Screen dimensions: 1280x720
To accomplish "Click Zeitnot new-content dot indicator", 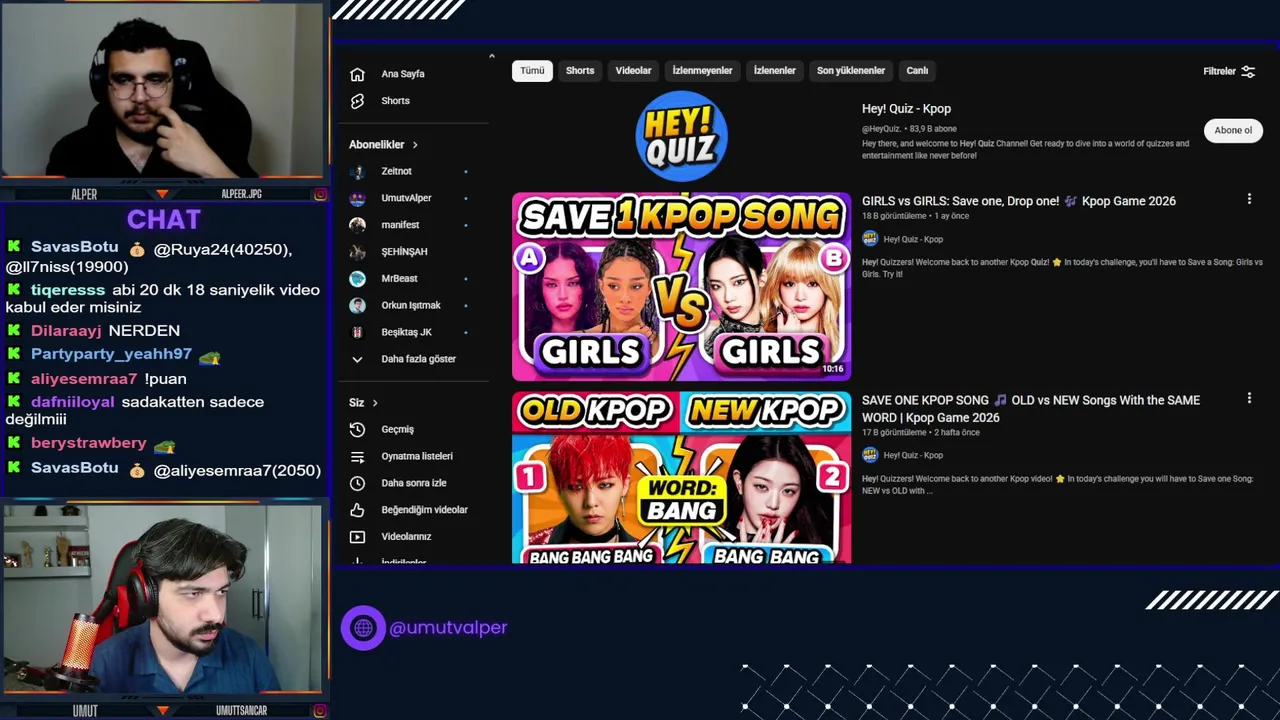I will point(465,171).
